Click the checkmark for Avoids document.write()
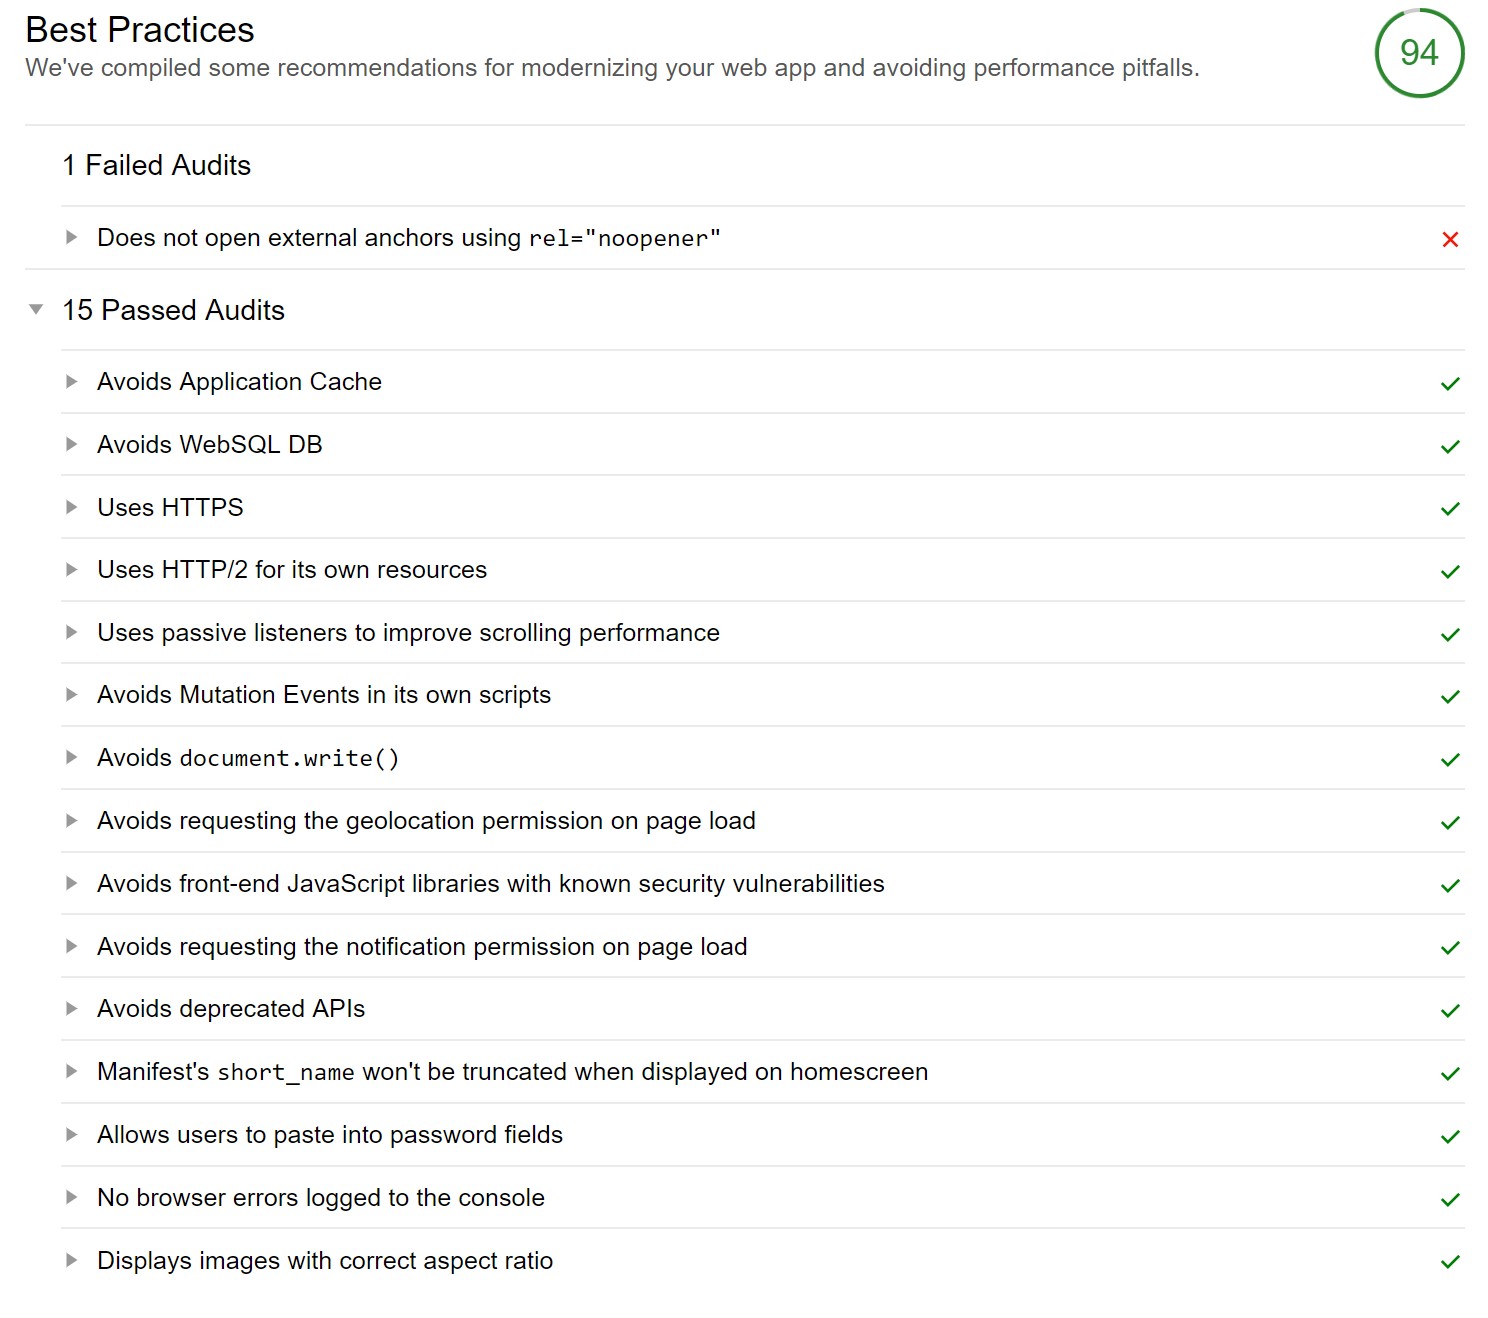This screenshot has width=1488, height=1318. [x=1450, y=759]
